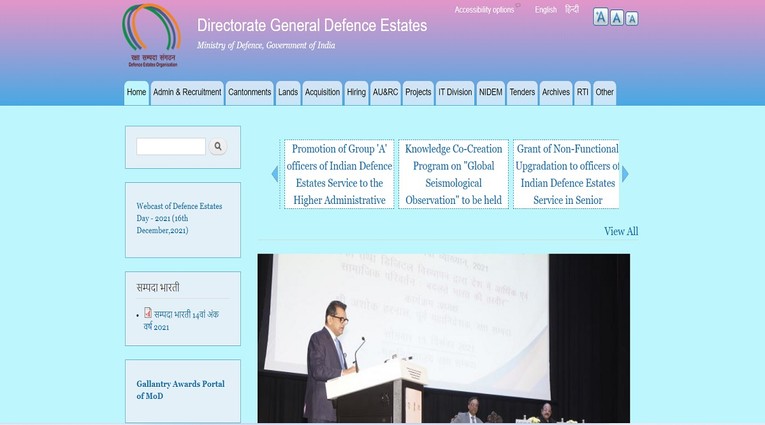Screen dimensions: 765x425
Task: Open the Tenders menu item
Action: [x=522, y=92]
